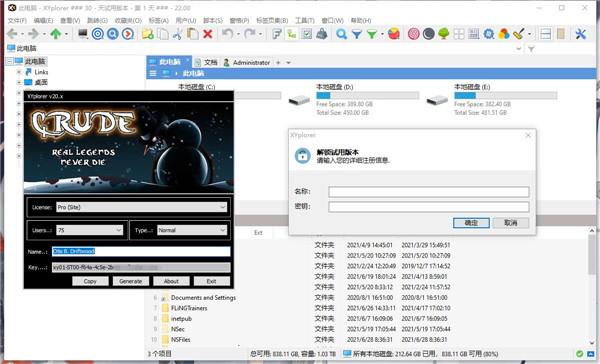The width and height of the screenshot is (600, 364).
Task: Open the address bar history dropdown arrow
Action: click(519, 49)
